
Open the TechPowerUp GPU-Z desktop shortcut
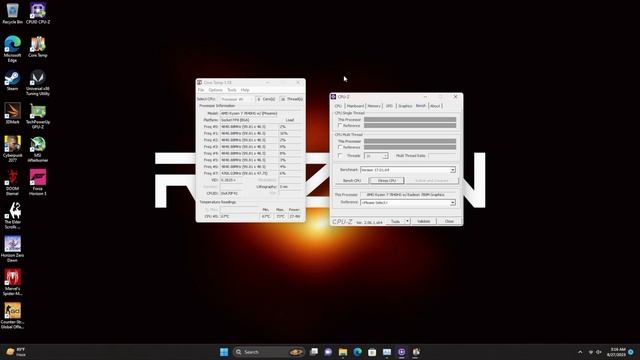[x=38, y=116]
